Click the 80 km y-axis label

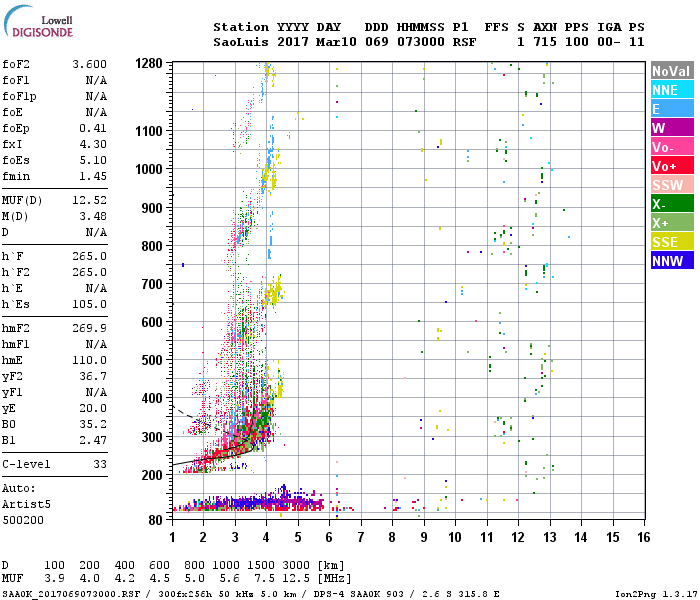[155, 520]
